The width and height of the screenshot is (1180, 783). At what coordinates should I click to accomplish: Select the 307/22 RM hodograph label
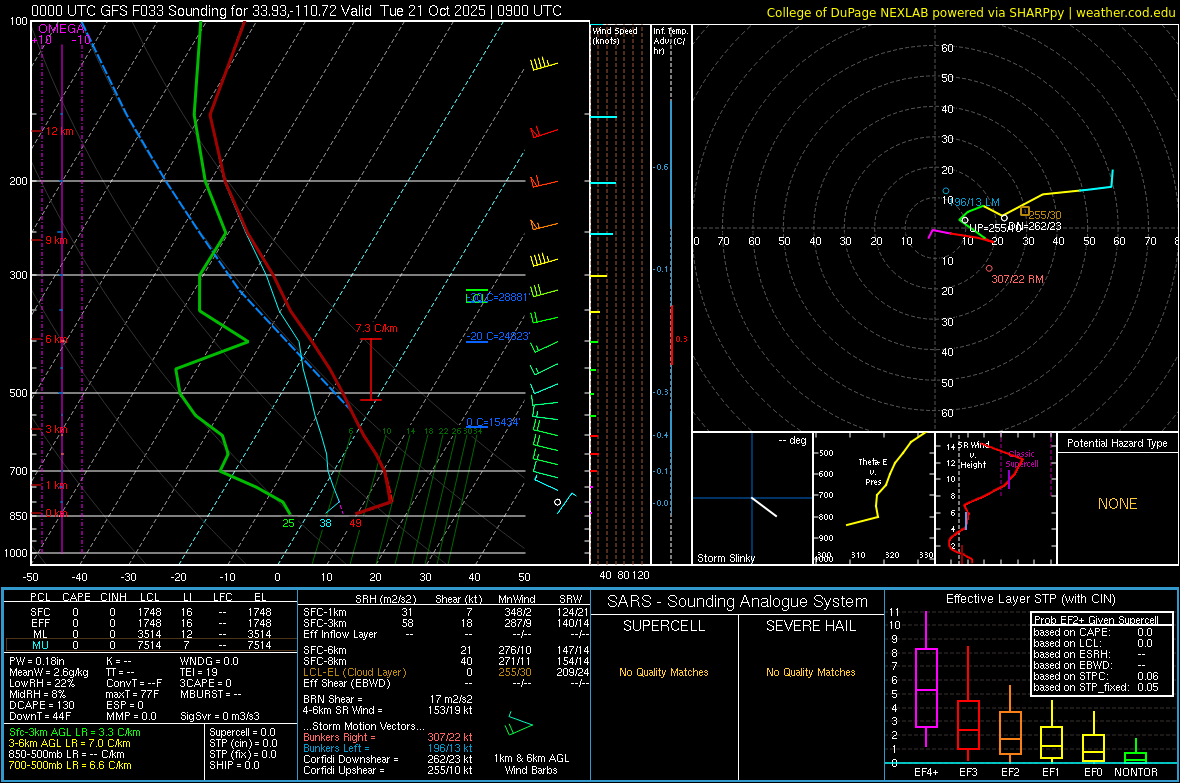click(x=1017, y=279)
